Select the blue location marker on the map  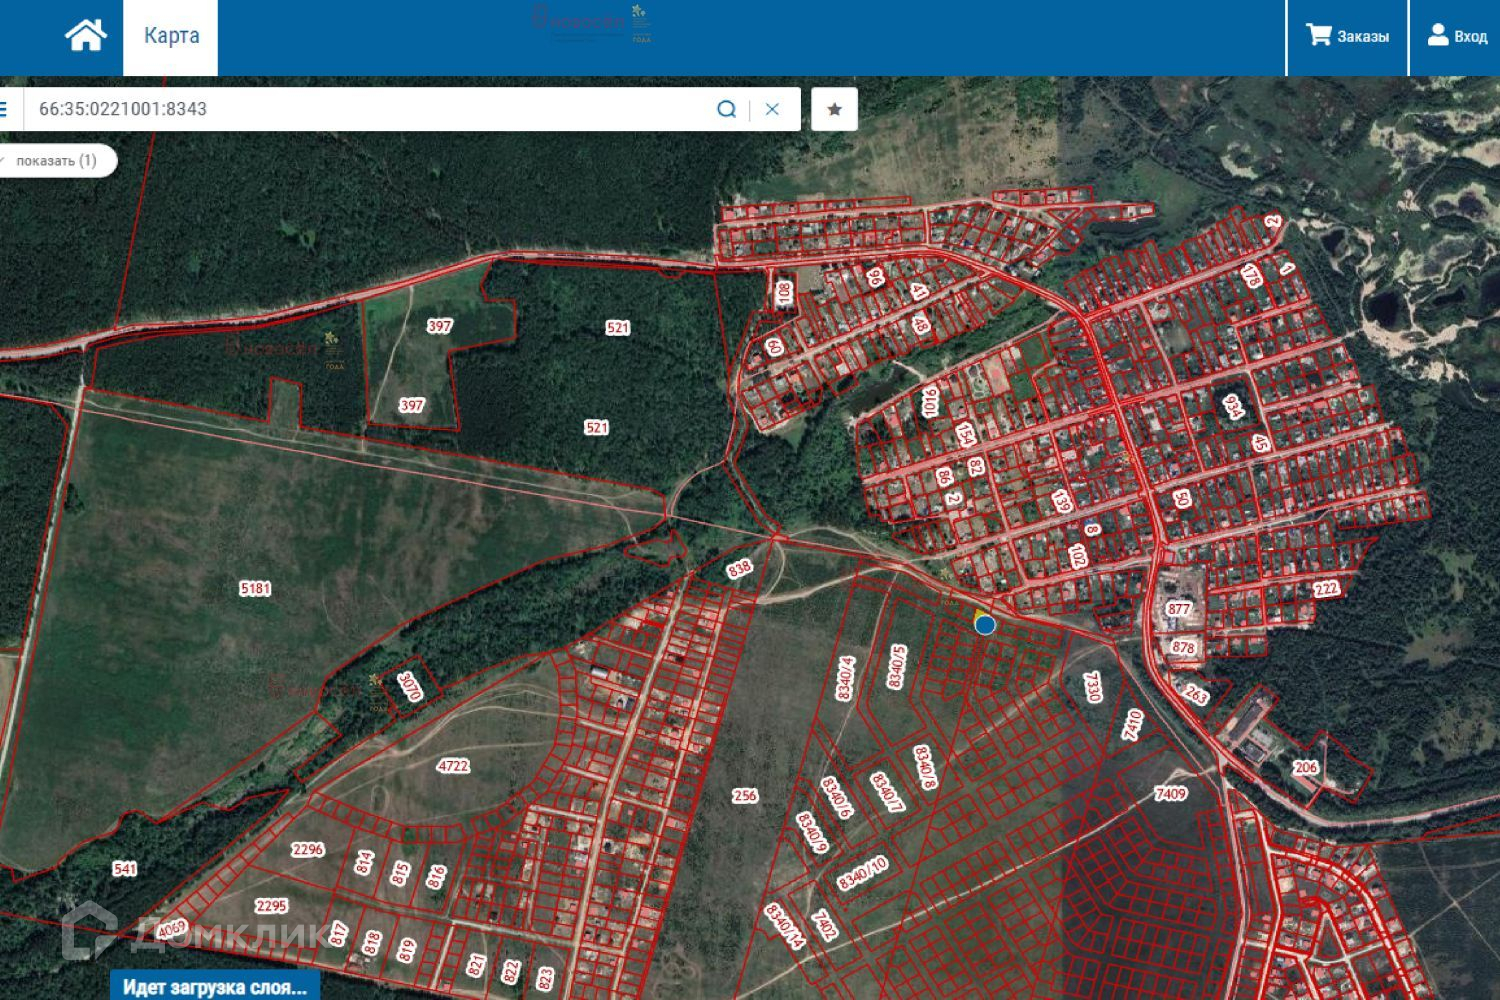click(x=985, y=625)
